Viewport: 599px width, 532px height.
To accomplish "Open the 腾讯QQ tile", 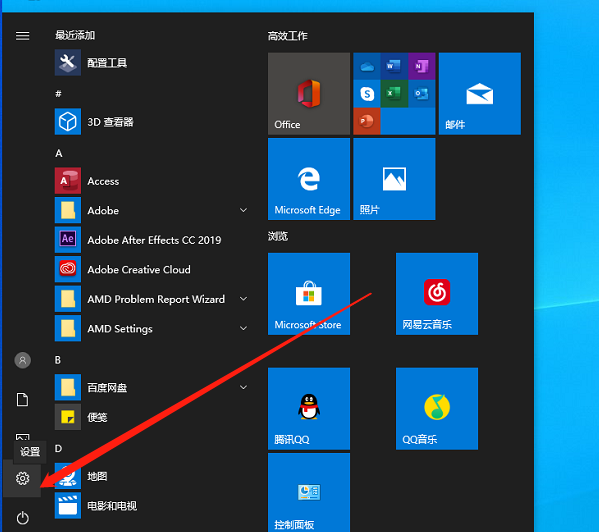I will click(309, 409).
